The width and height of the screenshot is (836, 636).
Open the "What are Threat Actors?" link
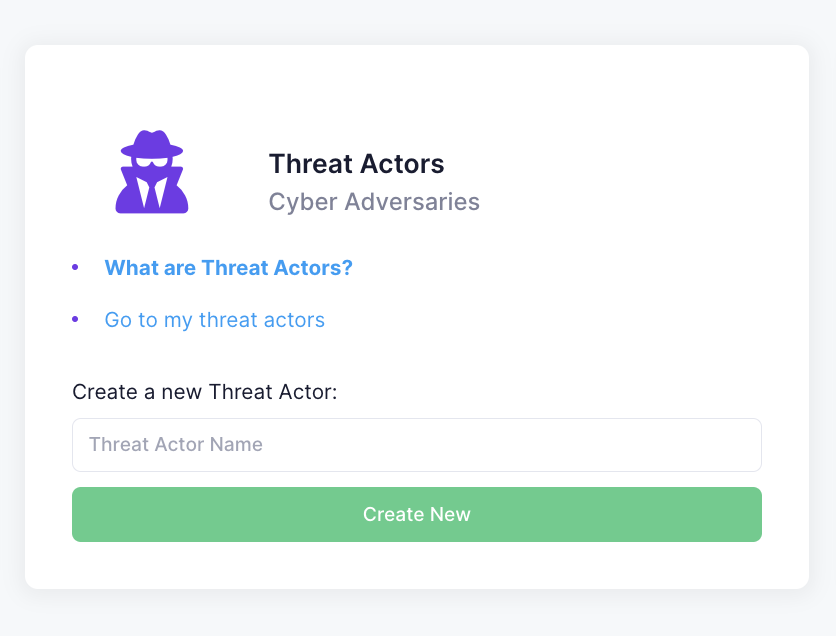[x=229, y=268]
